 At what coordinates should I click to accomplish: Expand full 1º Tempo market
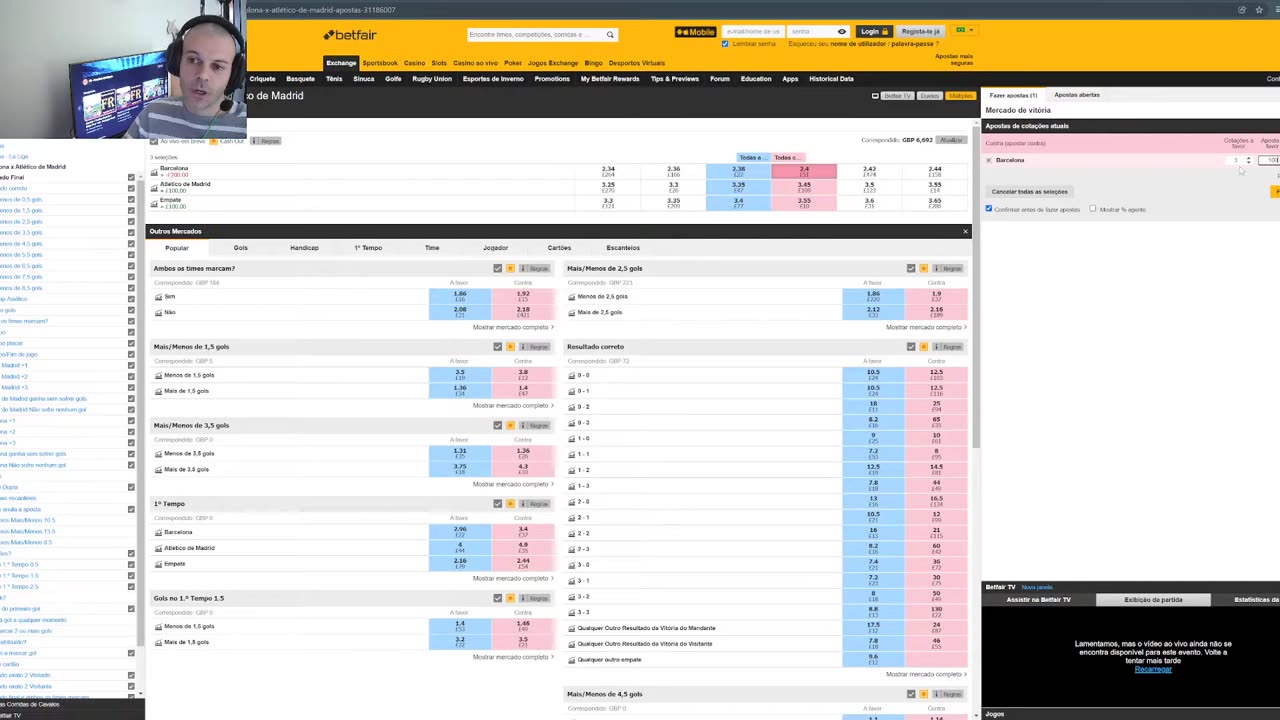(x=513, y=578)
